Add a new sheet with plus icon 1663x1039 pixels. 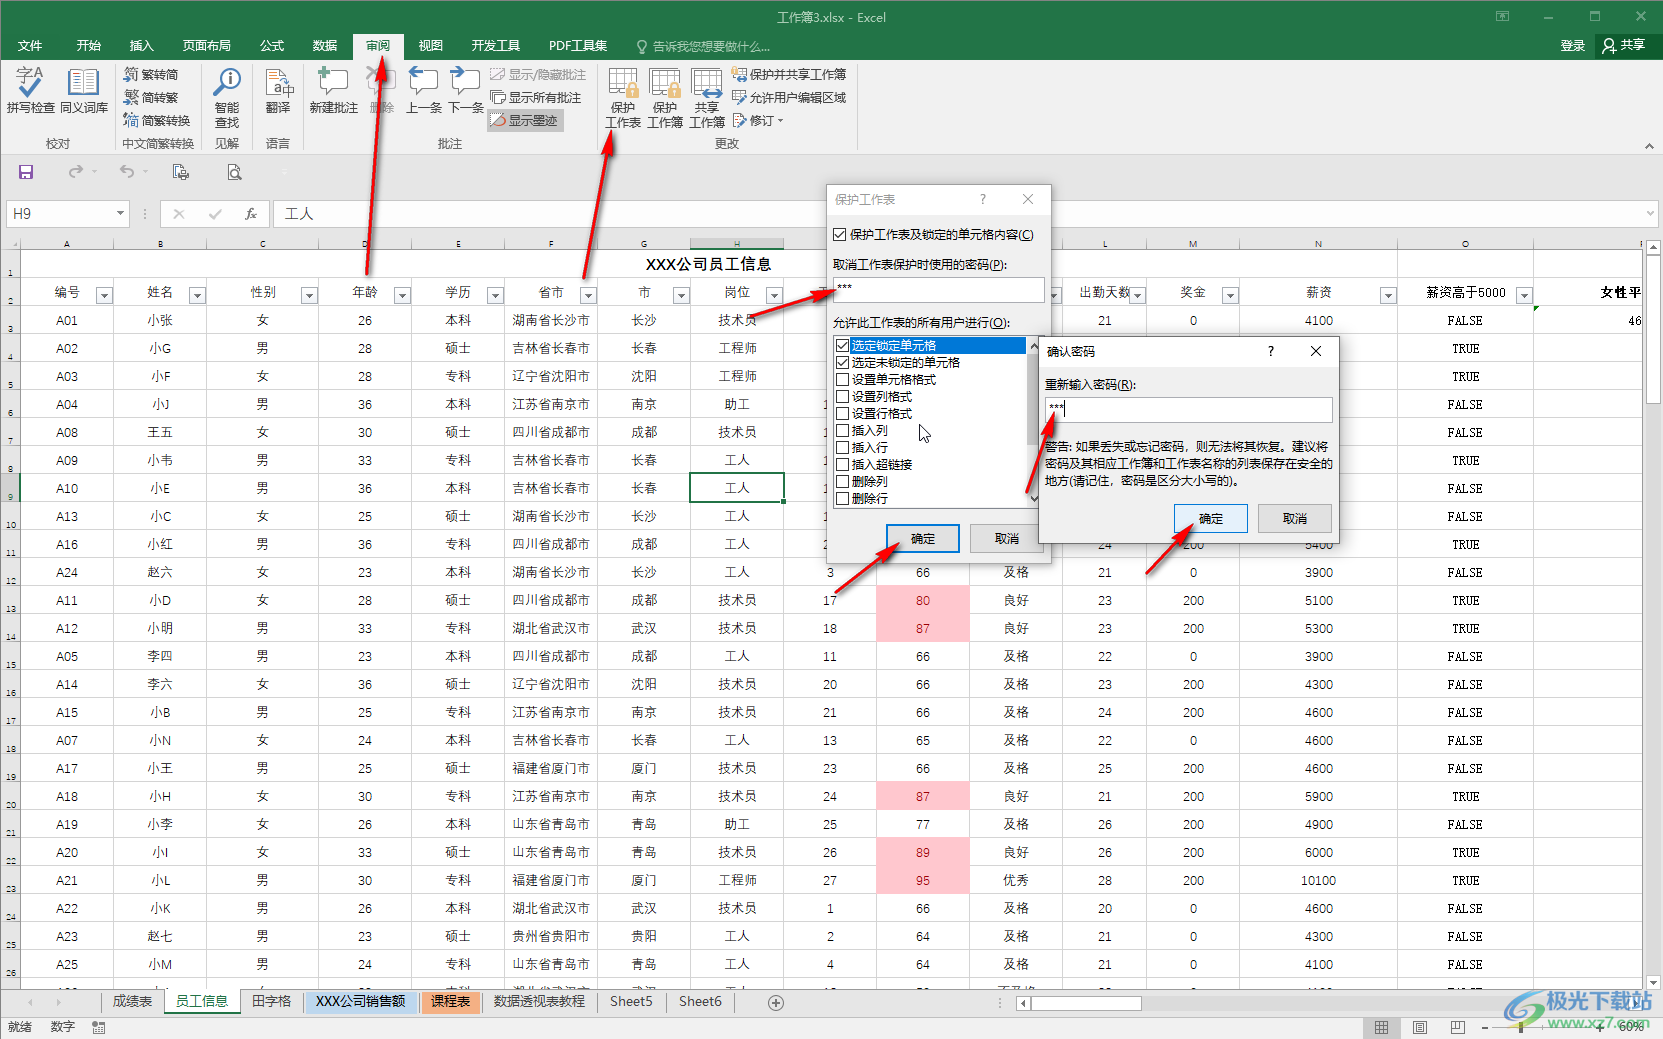pyautogui.click(x=775, y=1002)
